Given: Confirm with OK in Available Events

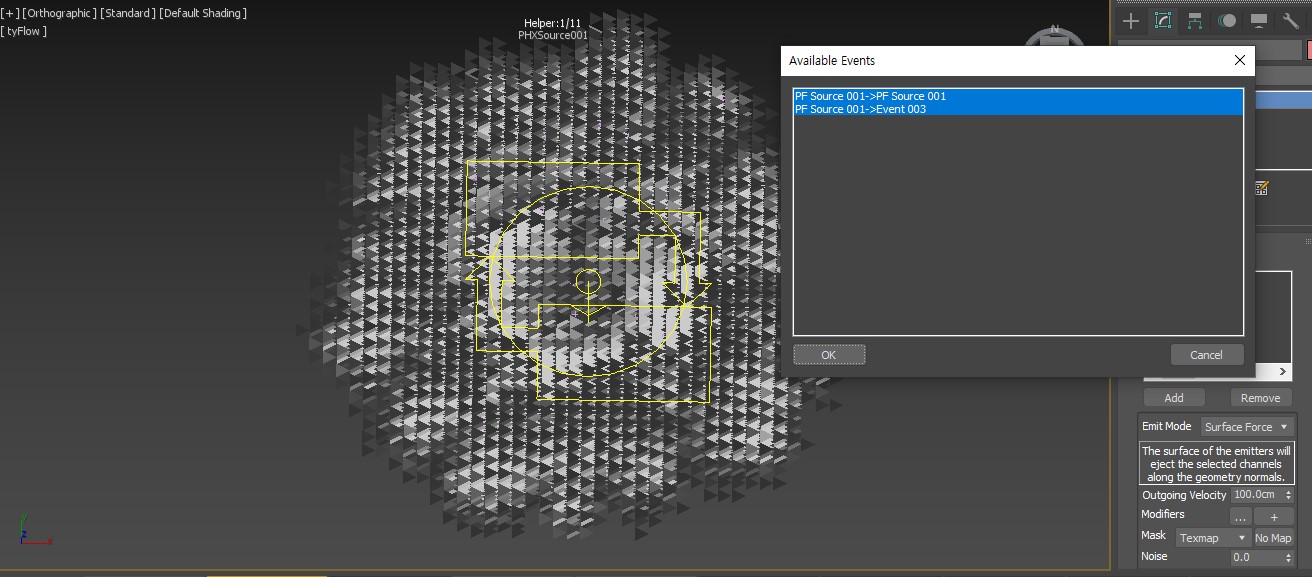Looking at the screenshot, I should click(x=829, y=355).
